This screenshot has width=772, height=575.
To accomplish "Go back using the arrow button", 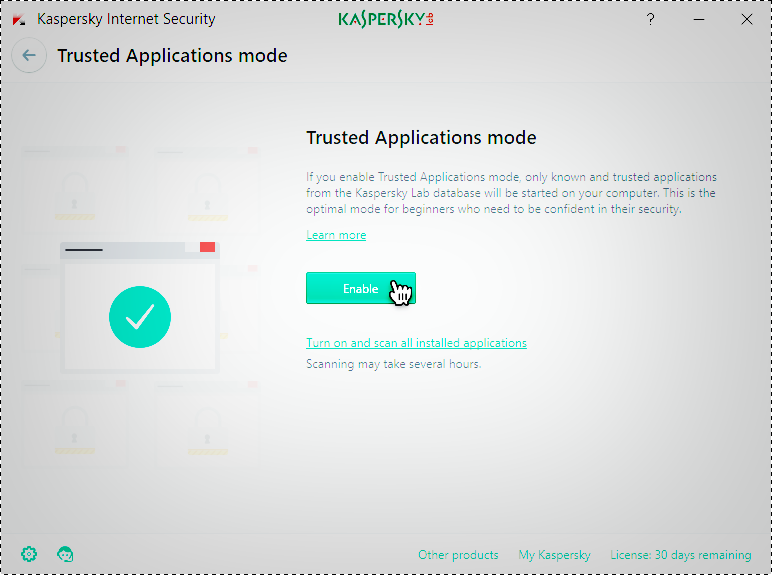I will [x=28, y=56].
